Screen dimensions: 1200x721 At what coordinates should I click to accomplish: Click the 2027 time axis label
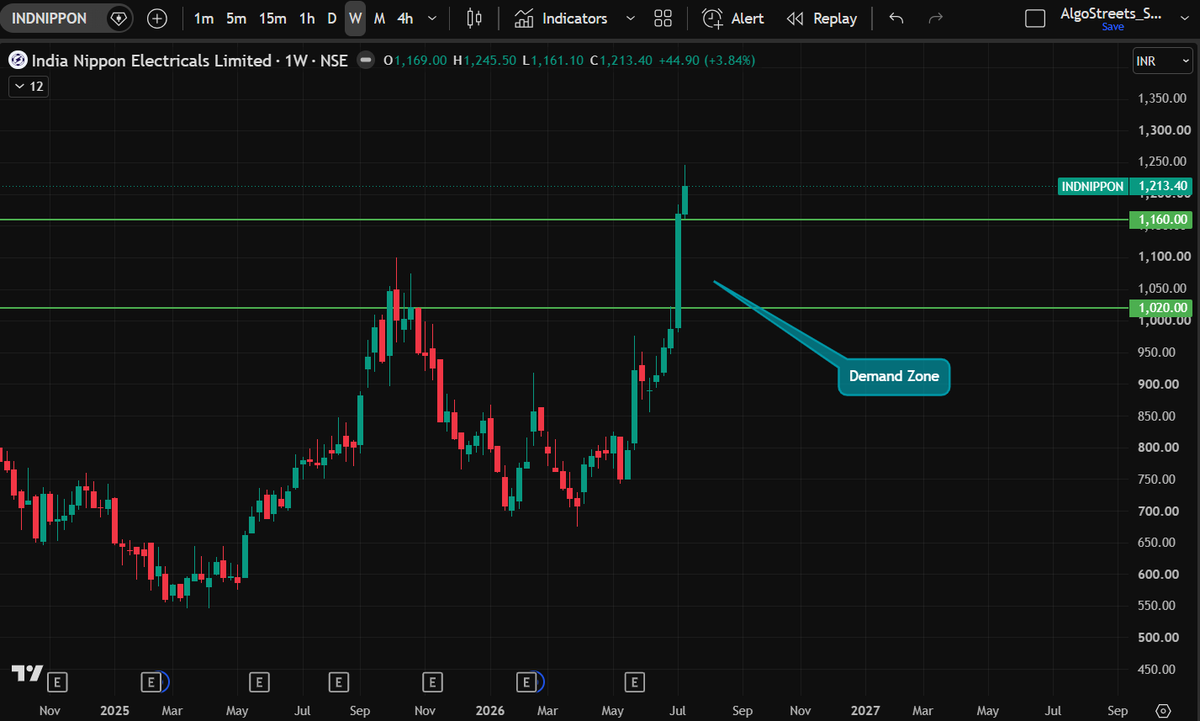(x=865, y=710)
